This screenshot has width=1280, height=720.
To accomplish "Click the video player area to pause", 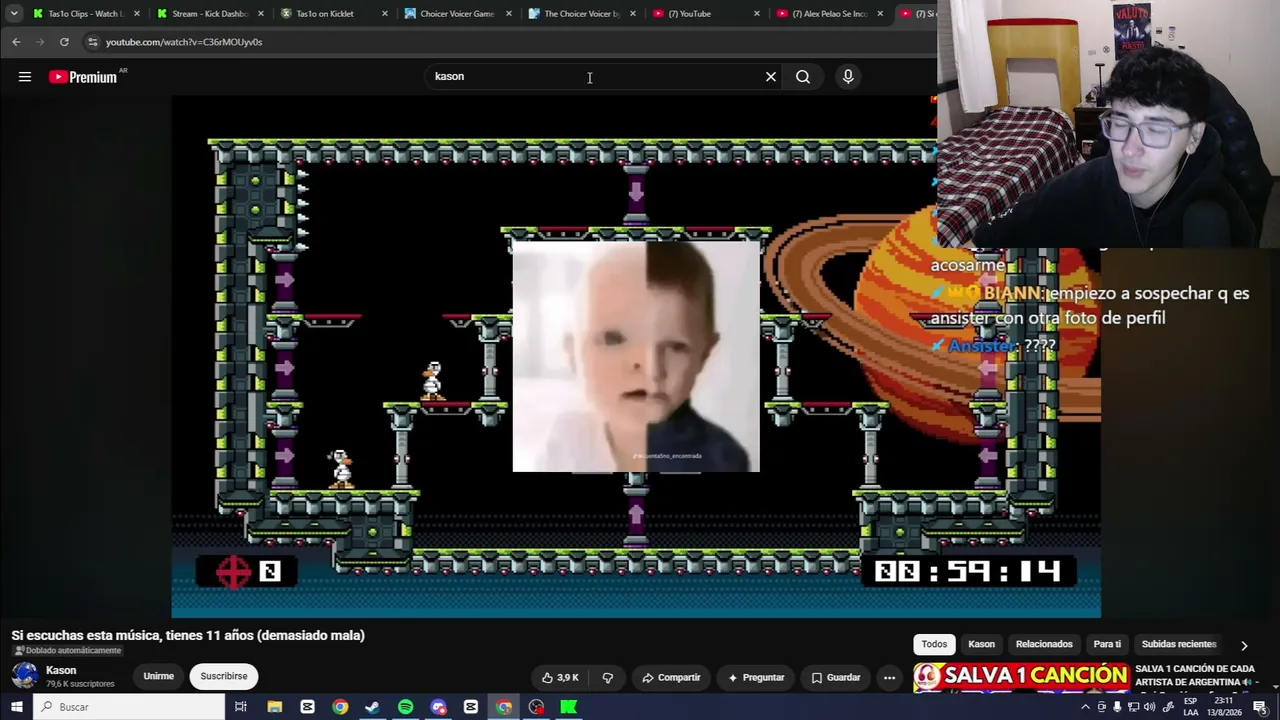I will tap(636, 355).
